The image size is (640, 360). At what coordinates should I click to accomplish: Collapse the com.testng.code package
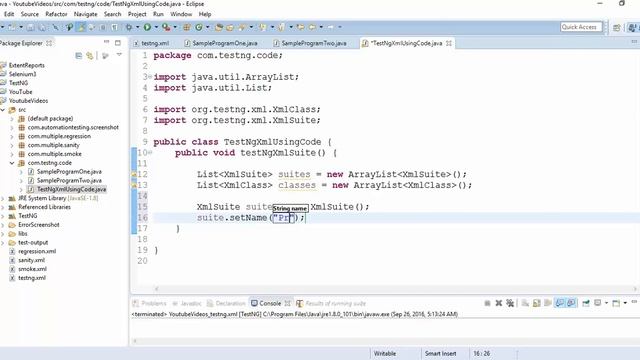tap(12, 163)
